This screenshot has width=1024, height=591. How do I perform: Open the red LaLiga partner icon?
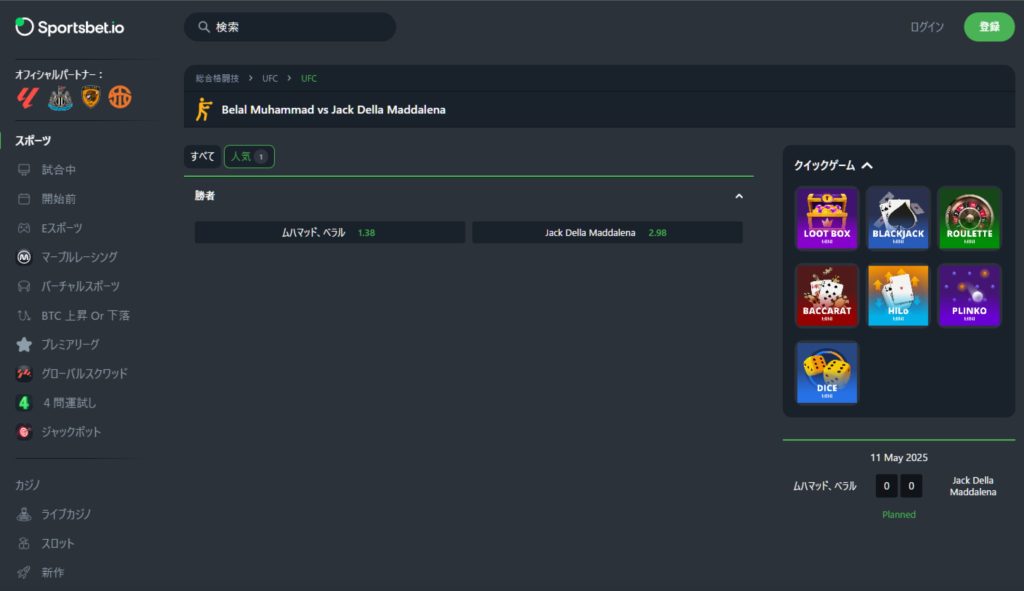pos(27,98)
